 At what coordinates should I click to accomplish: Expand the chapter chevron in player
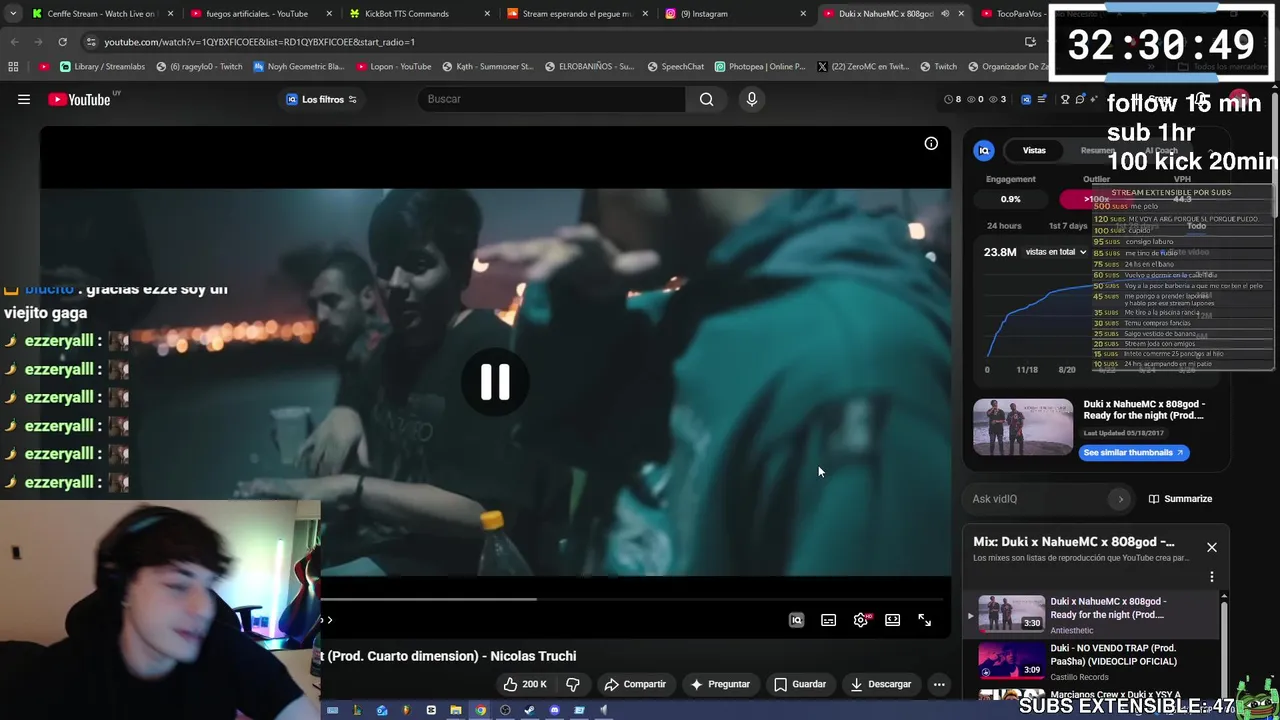pyautogui.click(x=329, y=620)
